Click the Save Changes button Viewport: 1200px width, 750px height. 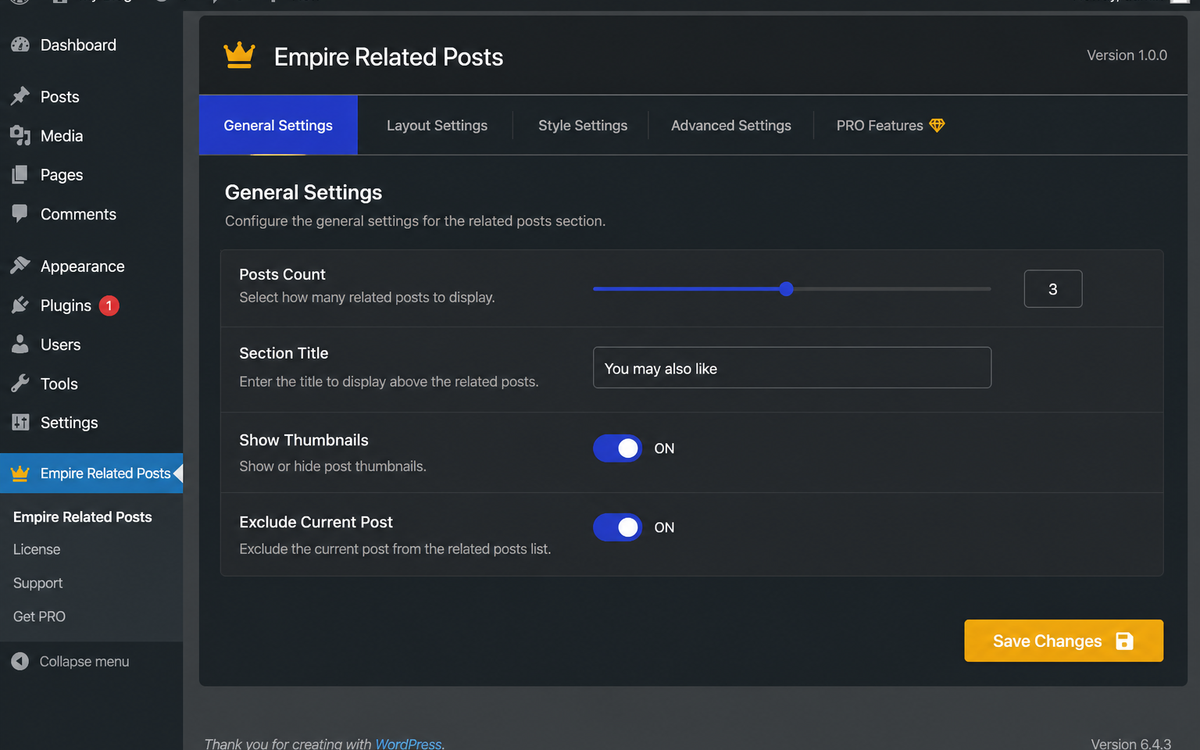pyautogui.click(x=1064, y=641)
